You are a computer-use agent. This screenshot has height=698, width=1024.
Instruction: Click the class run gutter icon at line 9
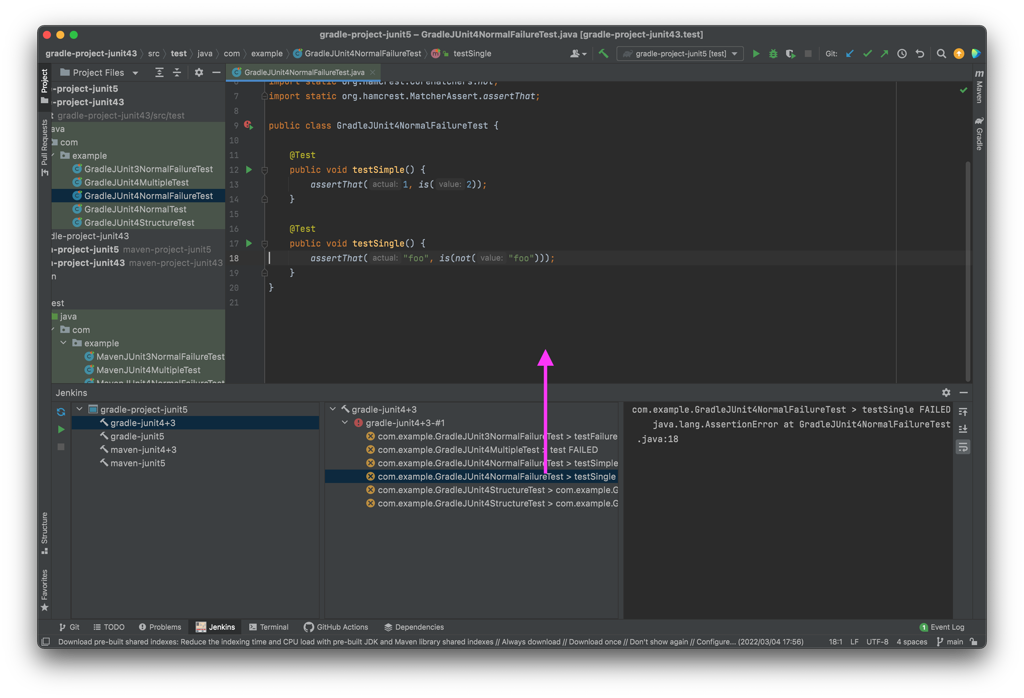click(x=248, y=125)
